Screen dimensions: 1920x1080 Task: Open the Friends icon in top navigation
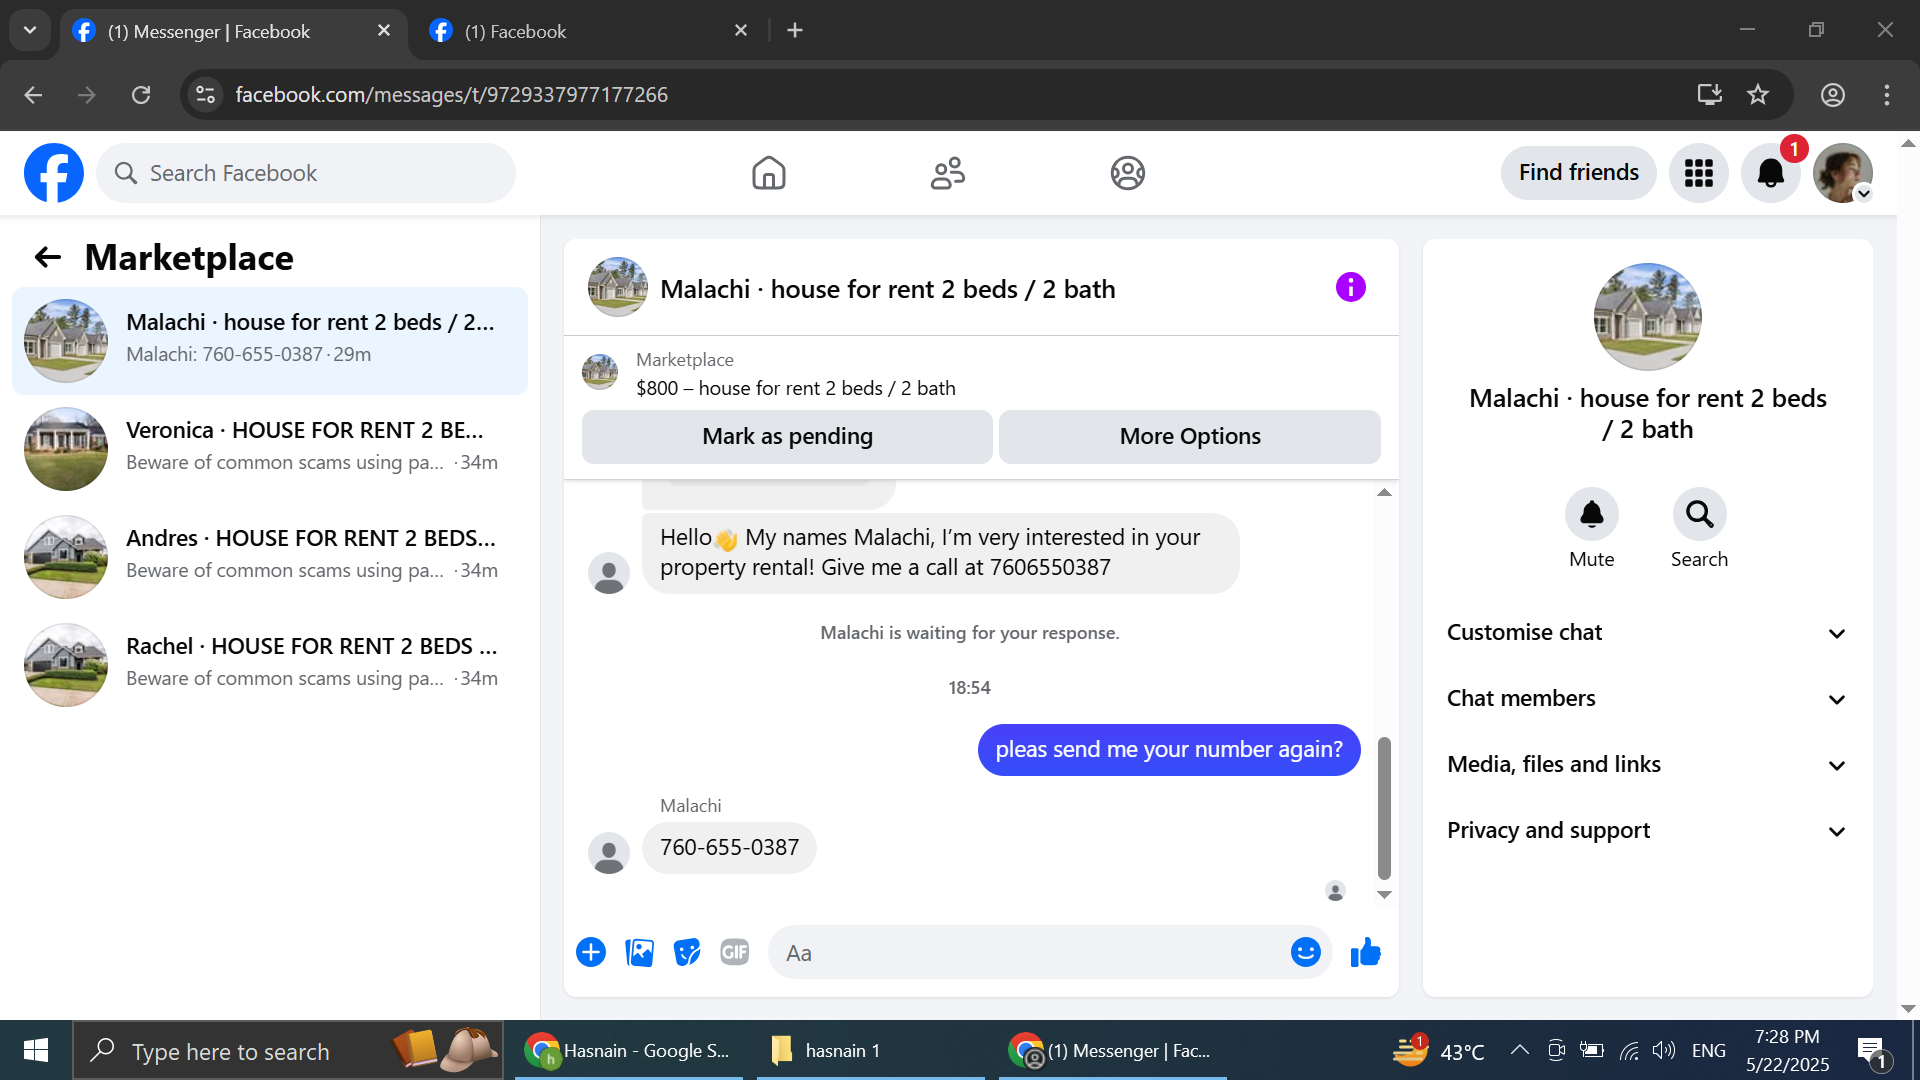pos(948,173)
